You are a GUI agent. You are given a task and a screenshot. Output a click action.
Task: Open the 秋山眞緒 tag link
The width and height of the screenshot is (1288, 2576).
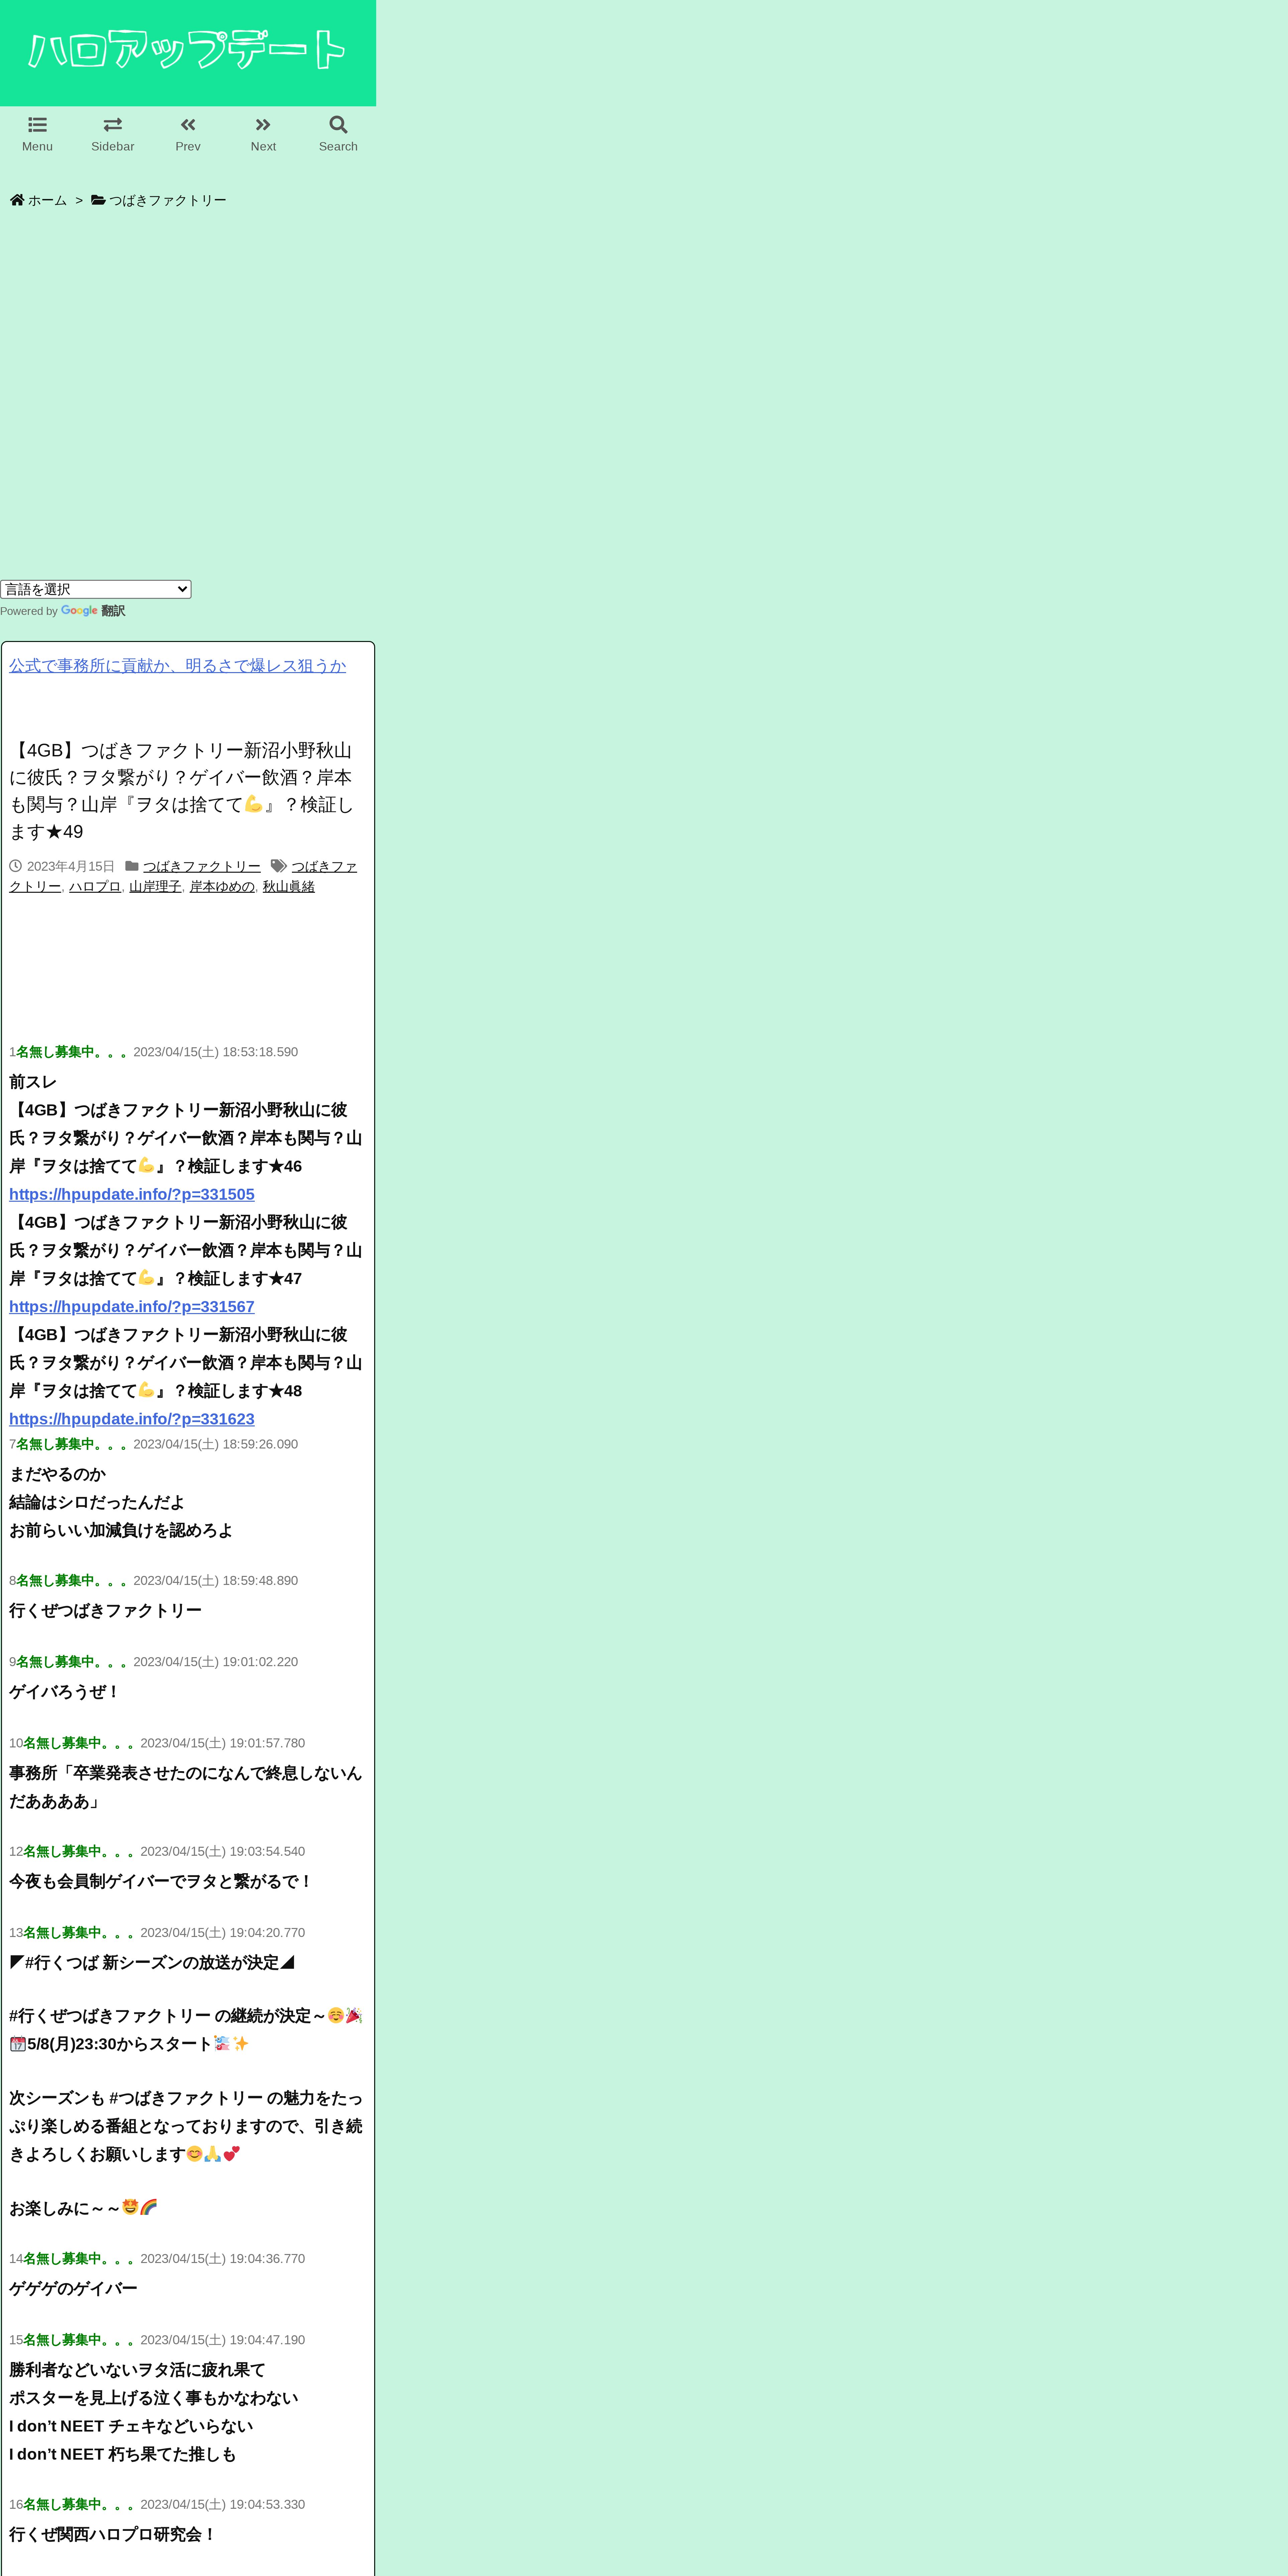pos(289,887)
